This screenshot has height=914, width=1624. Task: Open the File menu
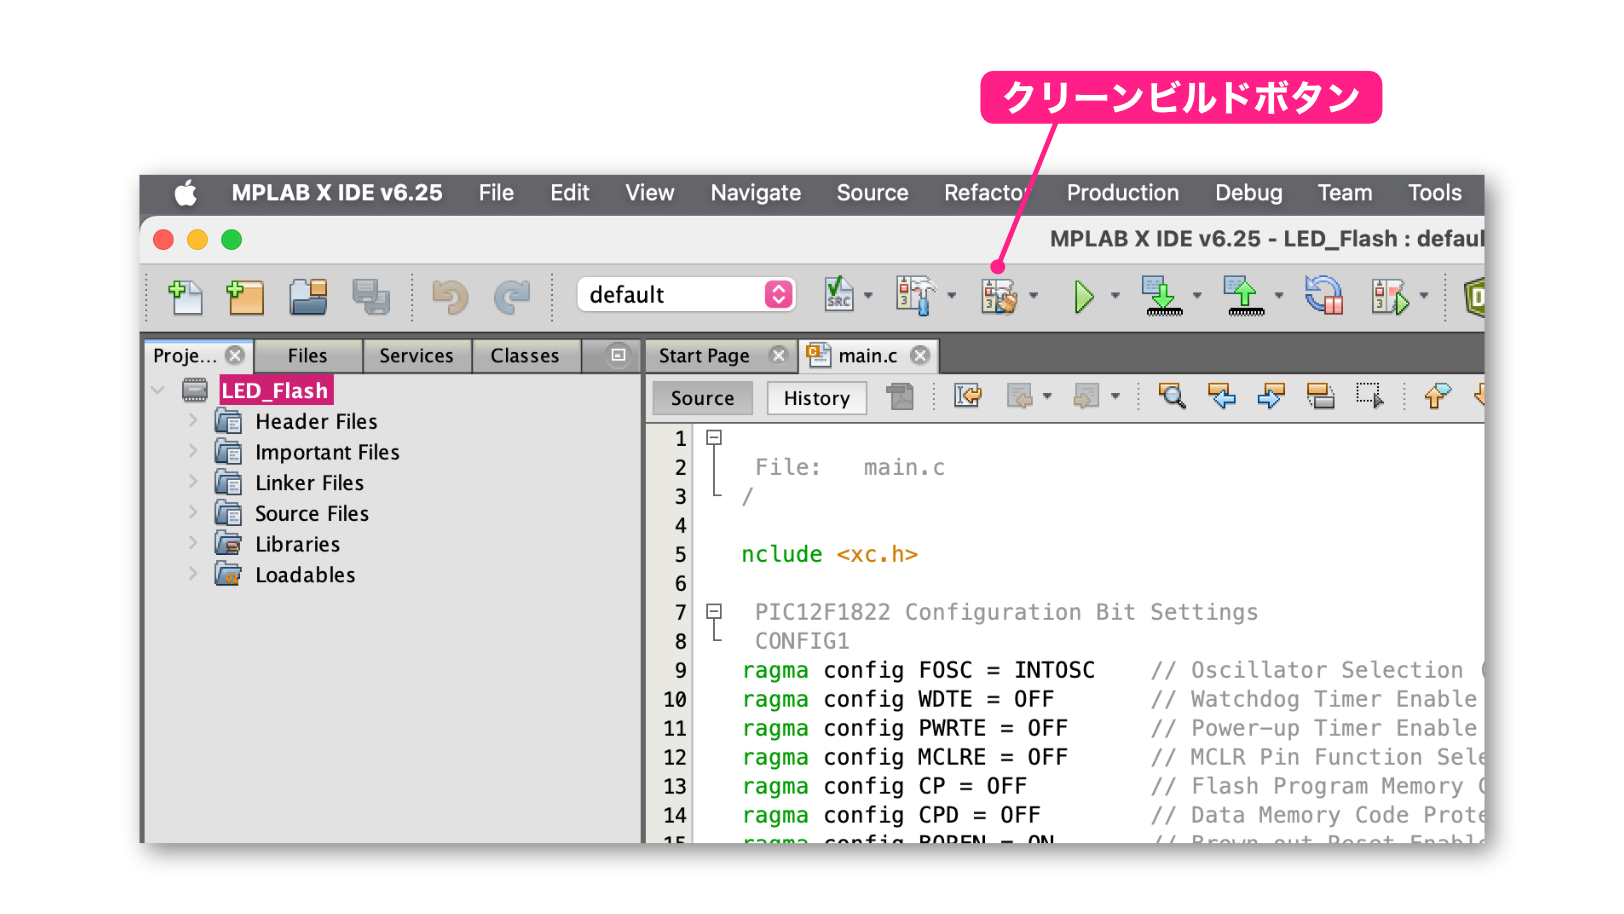click(x=496, y=193)
